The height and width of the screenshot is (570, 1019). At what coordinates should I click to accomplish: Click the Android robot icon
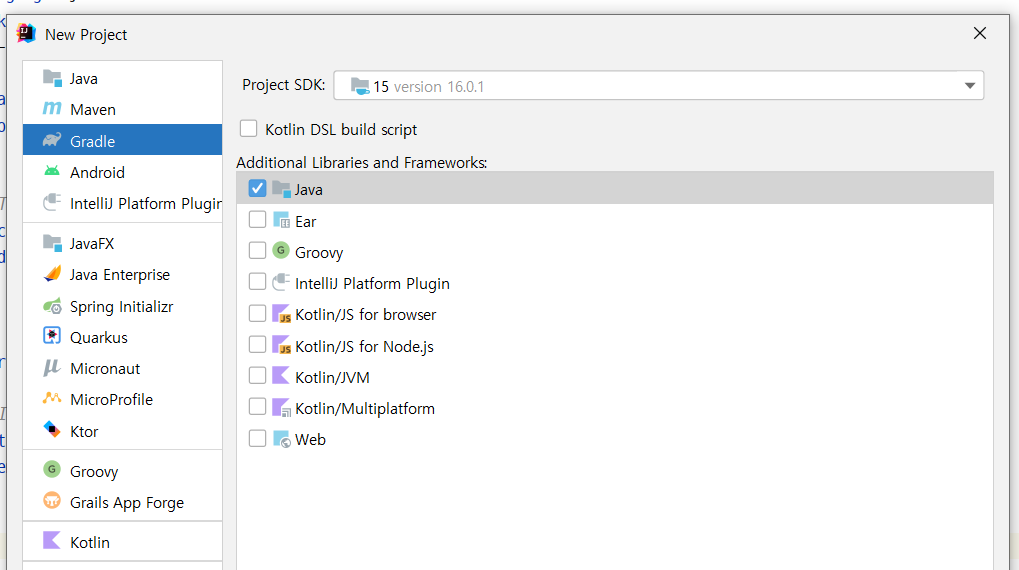pos(52,171)
